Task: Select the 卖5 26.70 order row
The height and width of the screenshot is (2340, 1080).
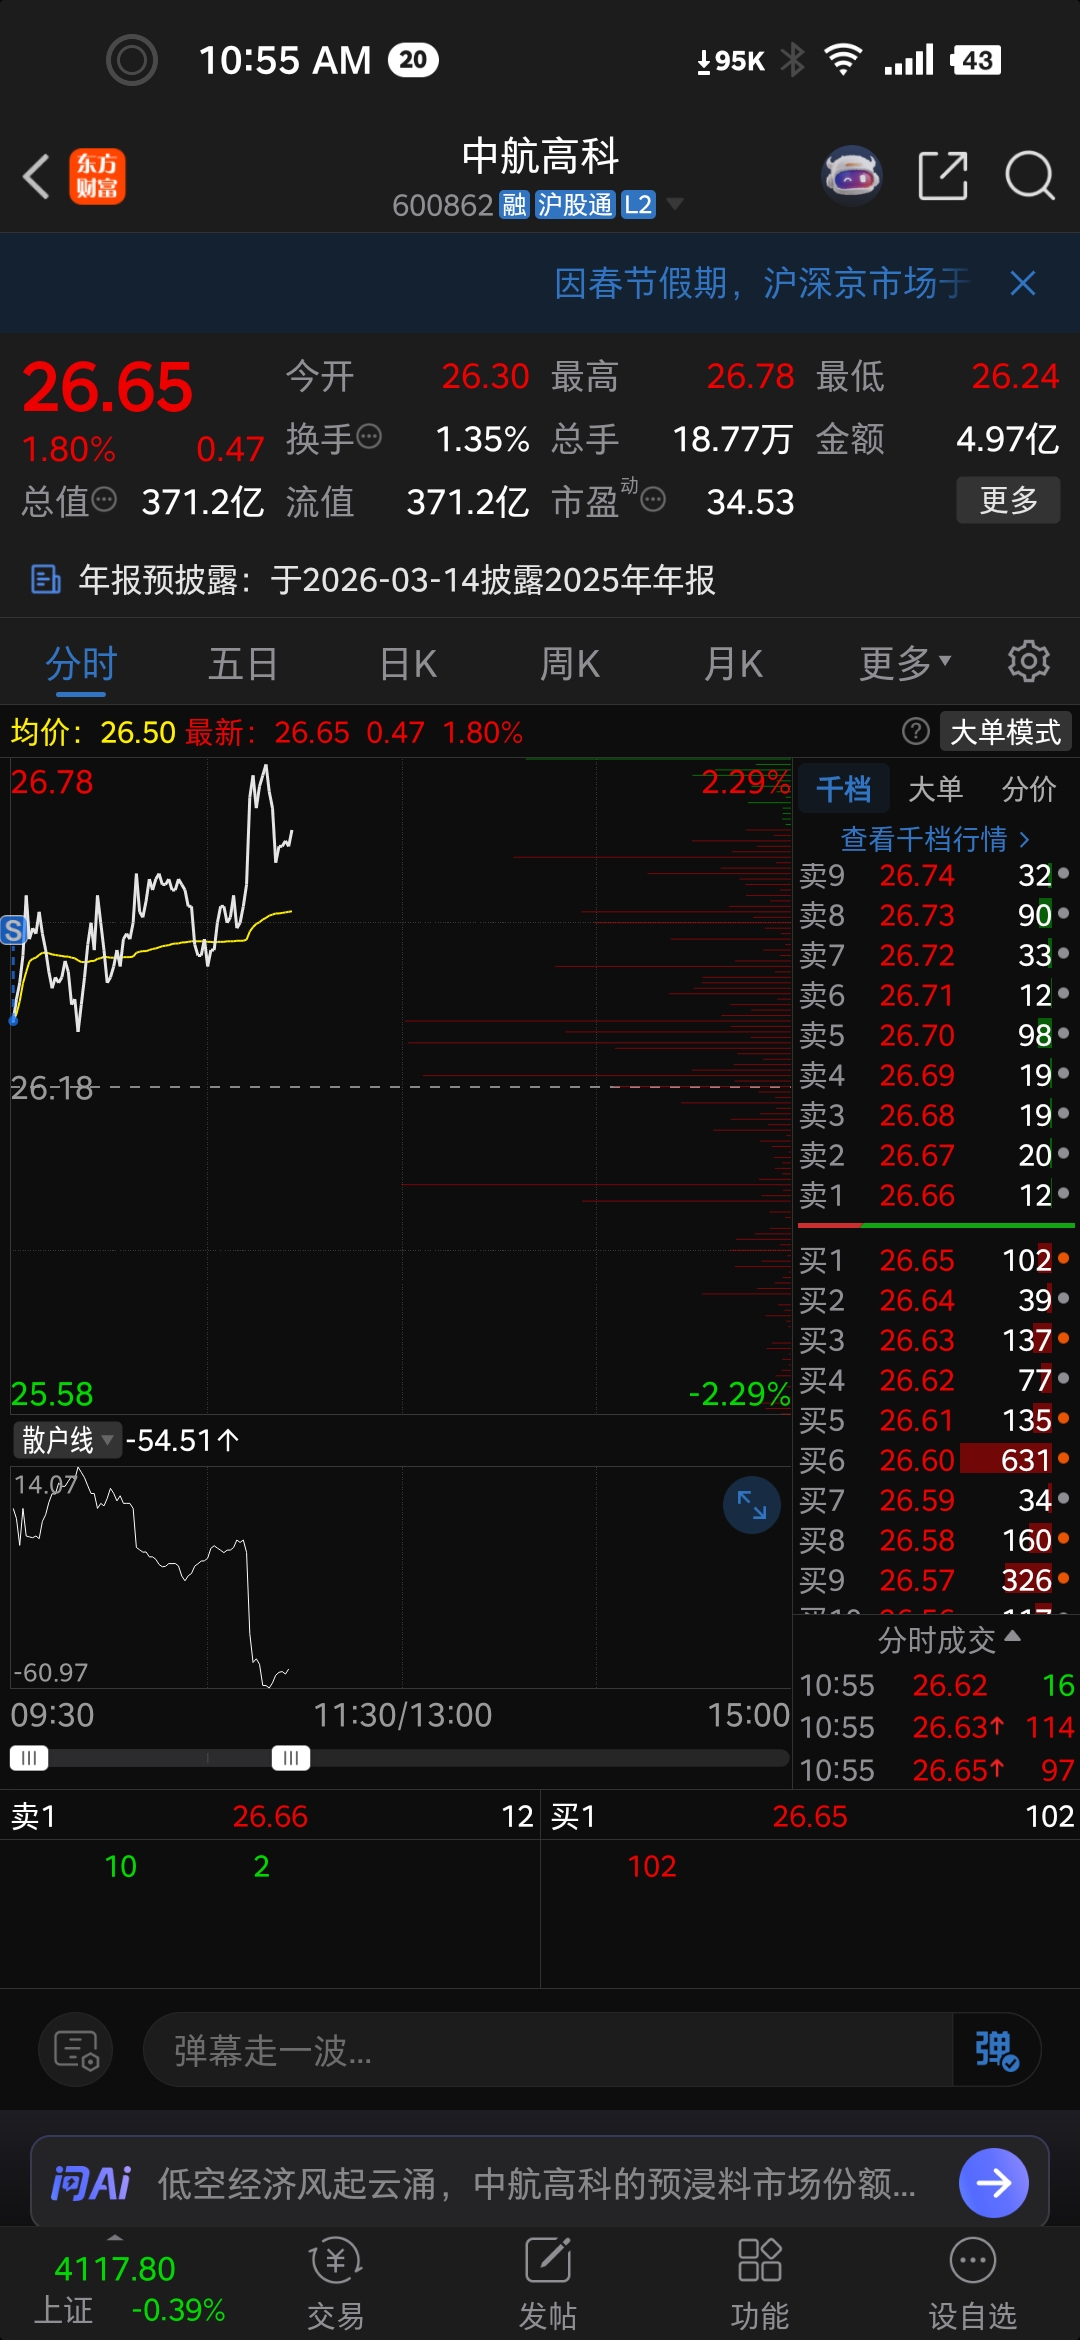Action: pyautogui.click(x=935, y=1035)
